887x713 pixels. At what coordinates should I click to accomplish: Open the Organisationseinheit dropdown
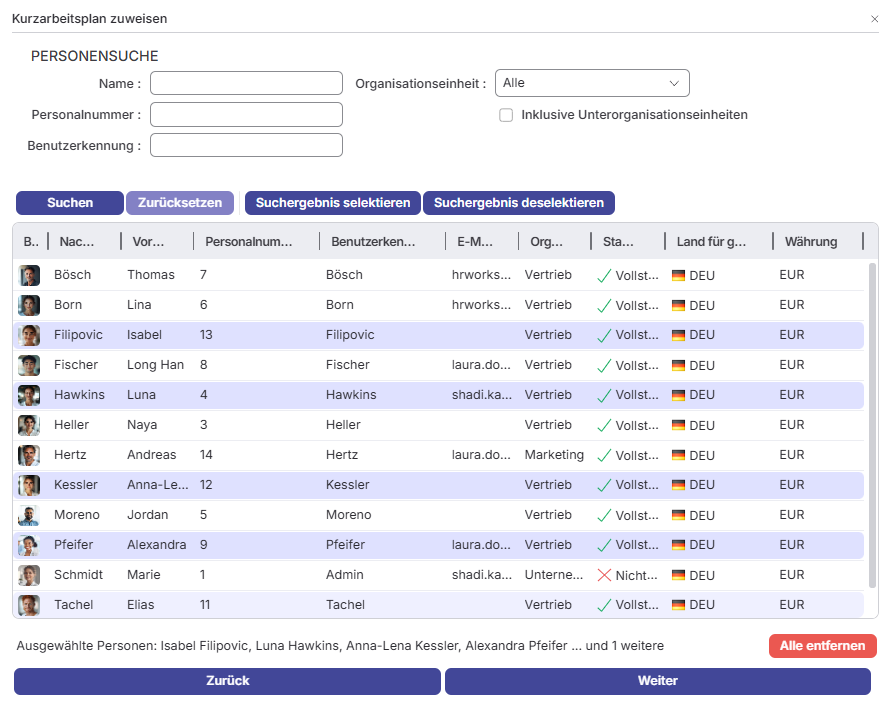pyautogui.click(x=592, y=83)
